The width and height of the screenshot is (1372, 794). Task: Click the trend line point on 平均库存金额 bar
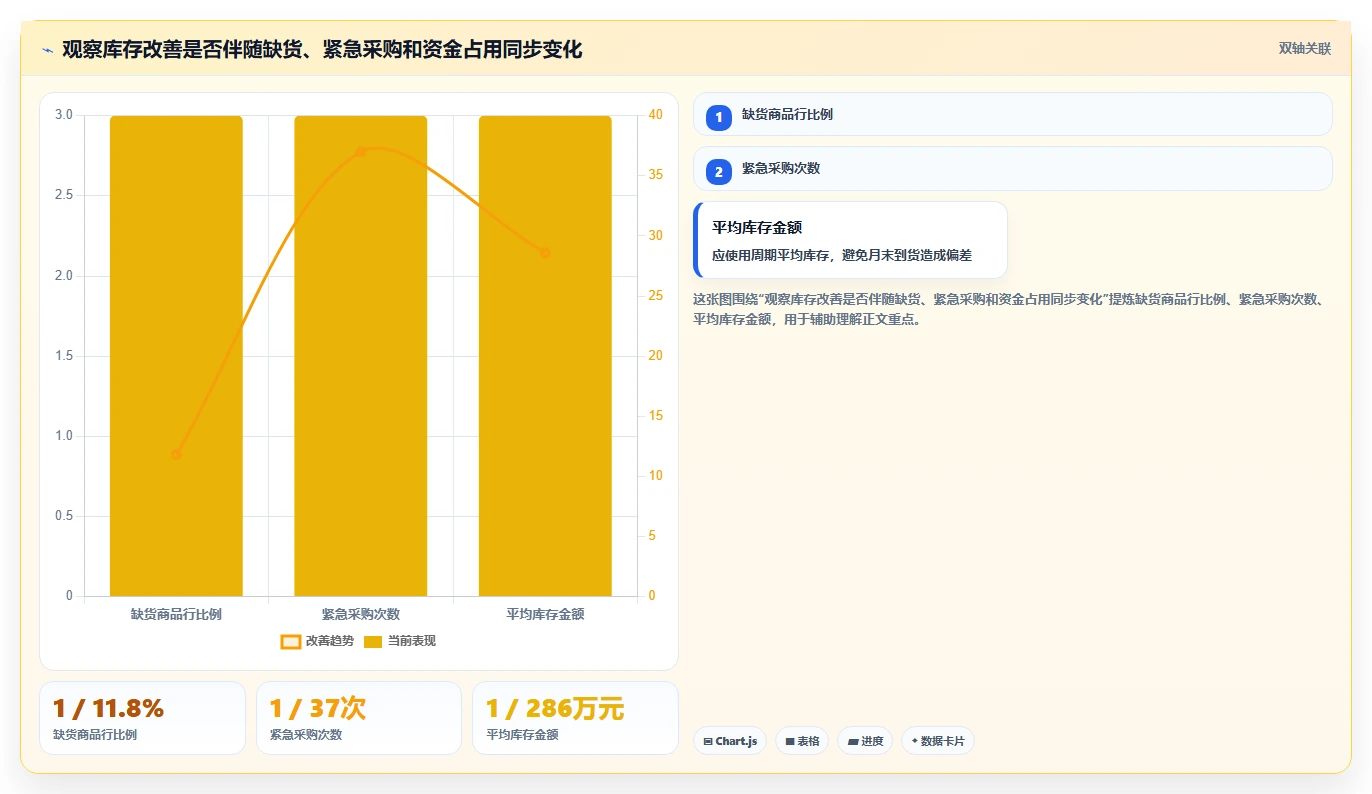point(545,253)
